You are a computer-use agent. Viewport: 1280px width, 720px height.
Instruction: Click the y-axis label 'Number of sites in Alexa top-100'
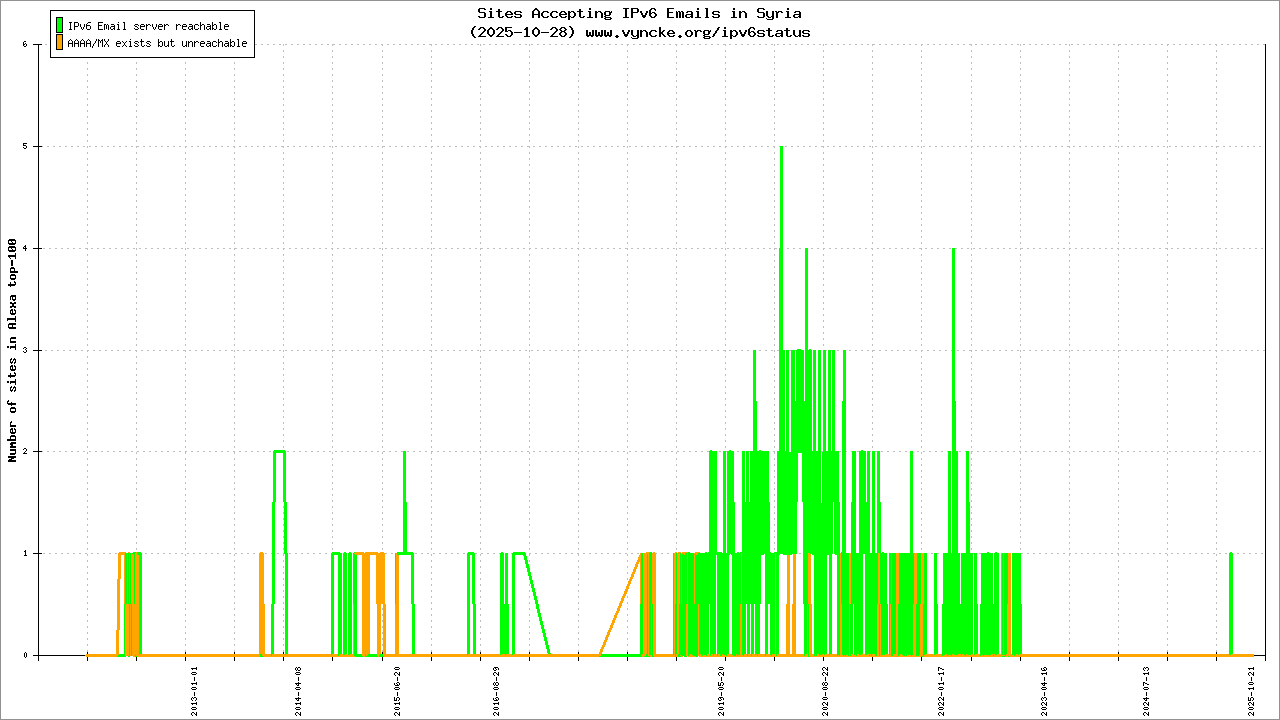tap(13, 350)
